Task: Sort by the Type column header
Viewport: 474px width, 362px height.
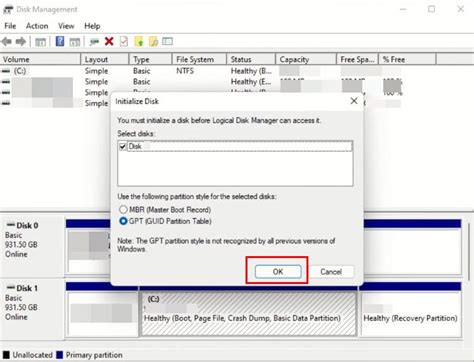Action: pos(151,59)
